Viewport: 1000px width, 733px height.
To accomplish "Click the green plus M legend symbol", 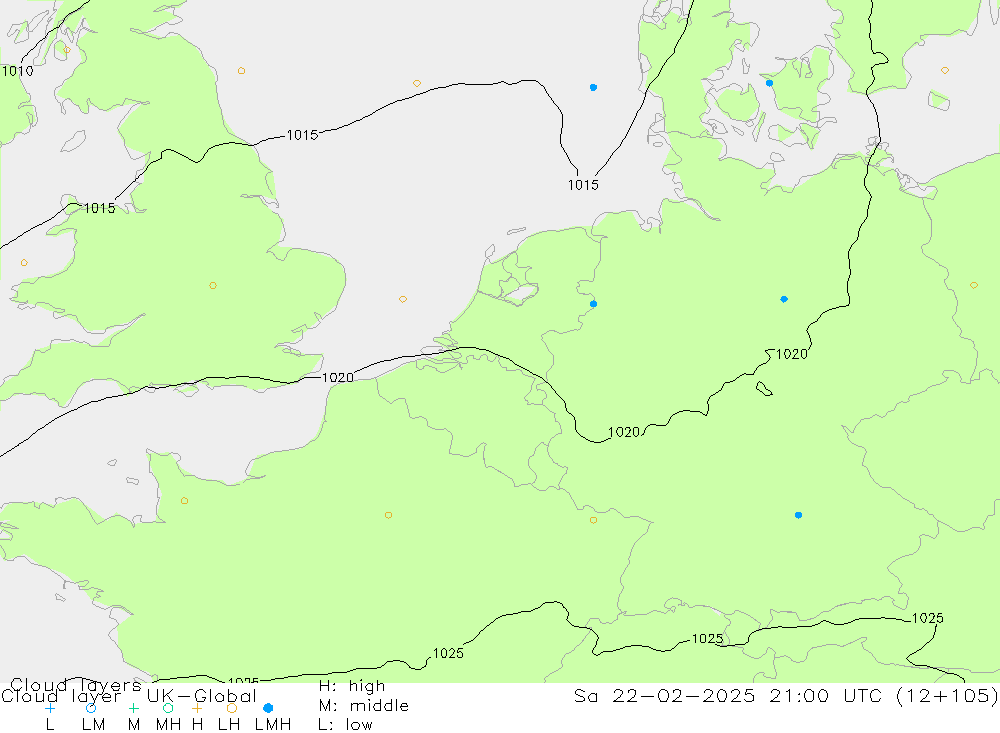I will (133, 708).
